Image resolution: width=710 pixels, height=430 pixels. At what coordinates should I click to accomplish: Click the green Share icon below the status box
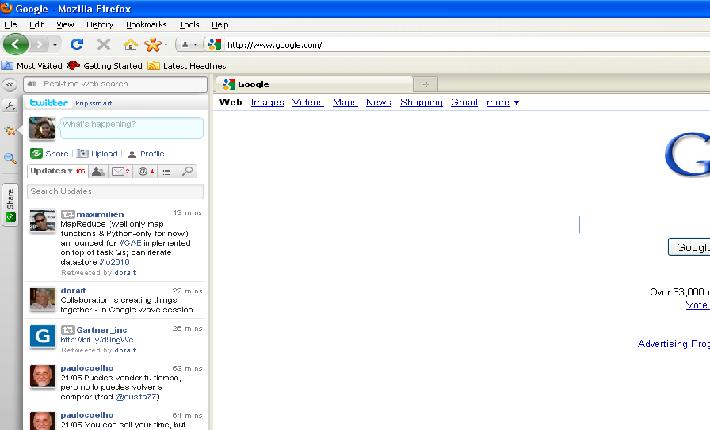coord(37,153)
